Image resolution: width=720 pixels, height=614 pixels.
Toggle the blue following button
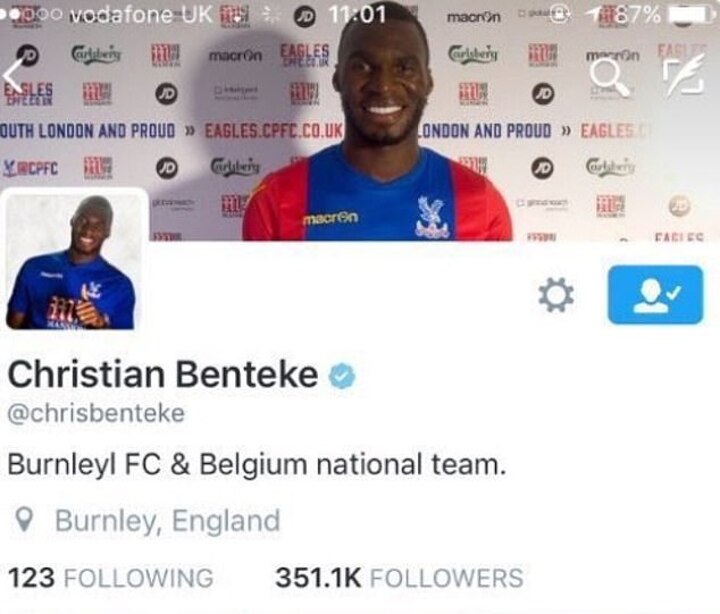(x=655, y=294)
